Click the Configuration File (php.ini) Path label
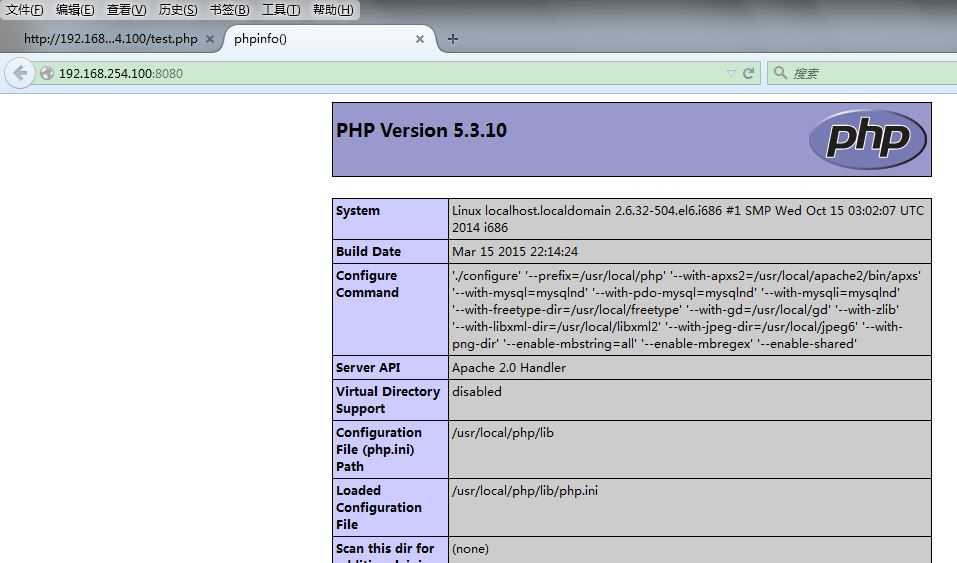 click(378, 449)
